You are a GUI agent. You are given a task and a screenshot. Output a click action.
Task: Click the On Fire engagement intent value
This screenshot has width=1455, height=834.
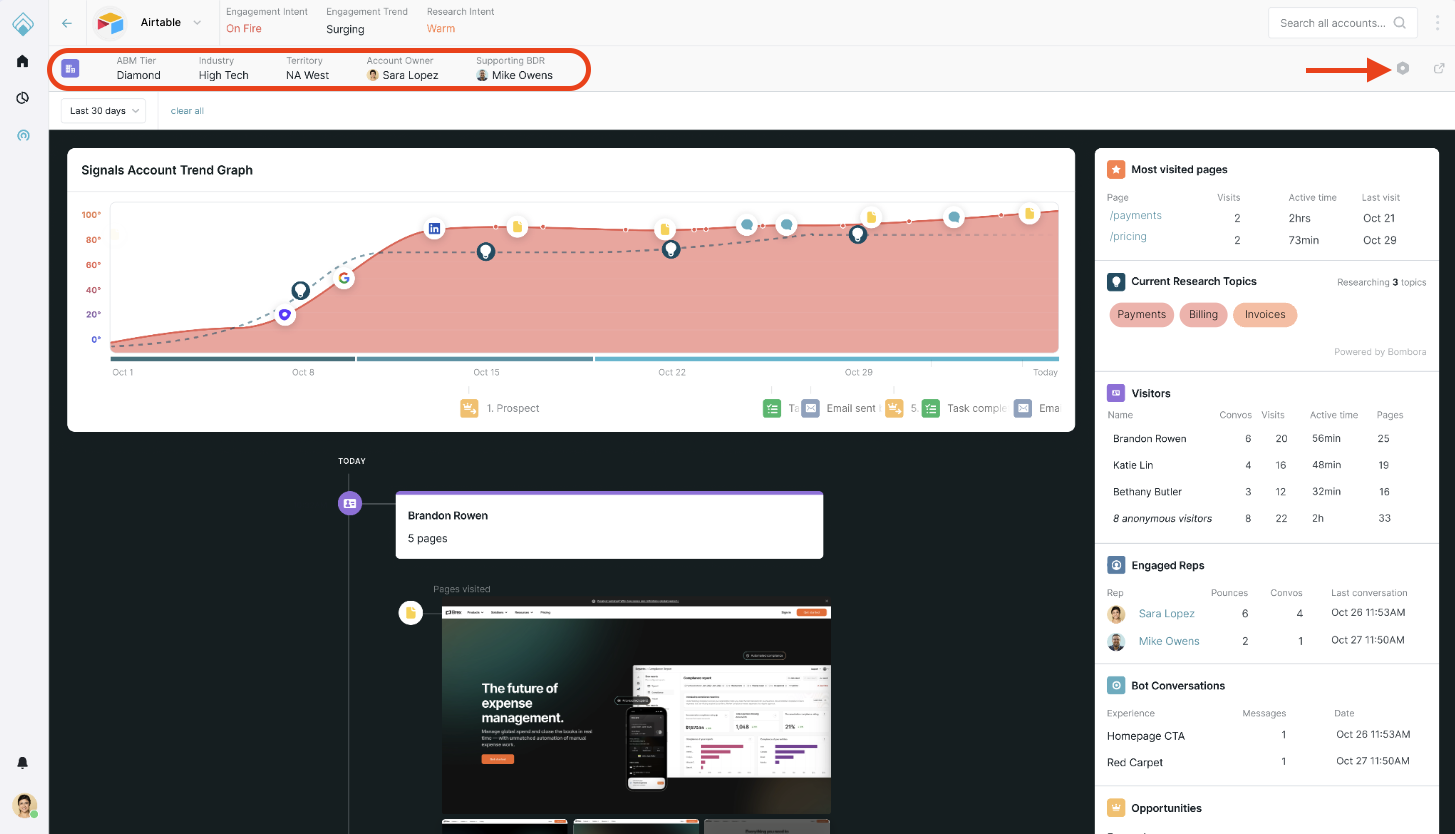(244, 29)
